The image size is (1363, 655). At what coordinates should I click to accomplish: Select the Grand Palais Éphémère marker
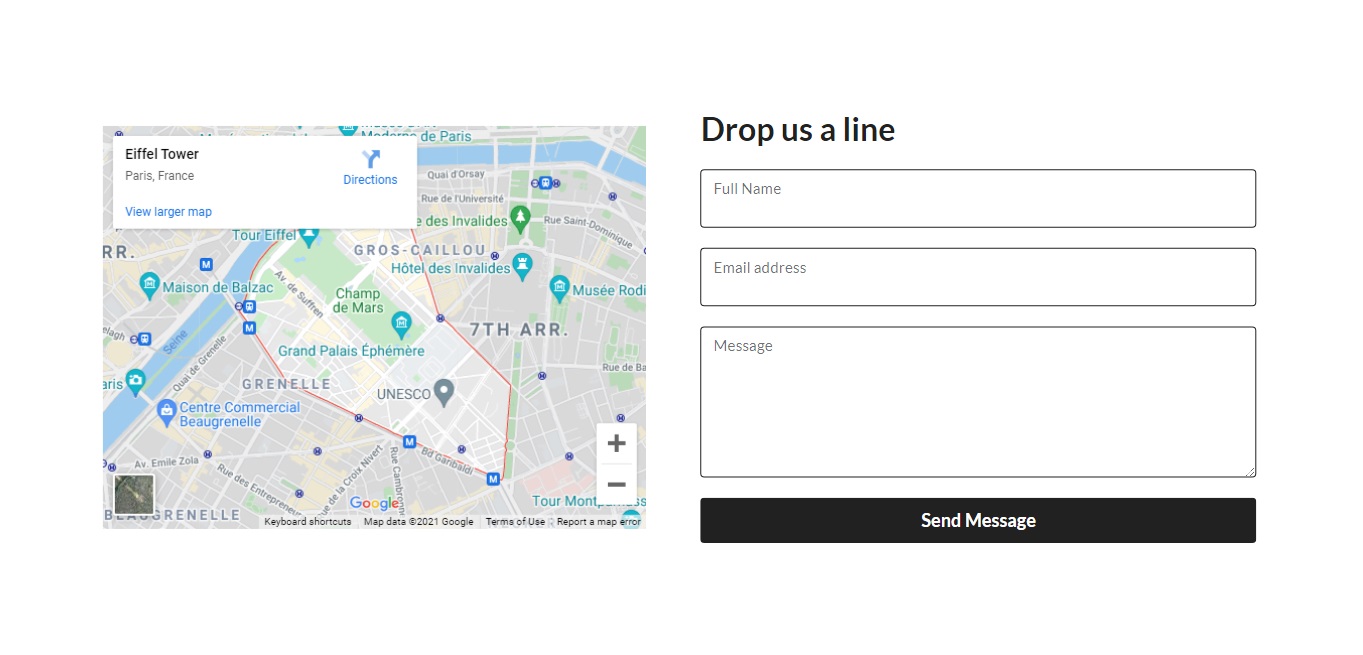[402, 323]
